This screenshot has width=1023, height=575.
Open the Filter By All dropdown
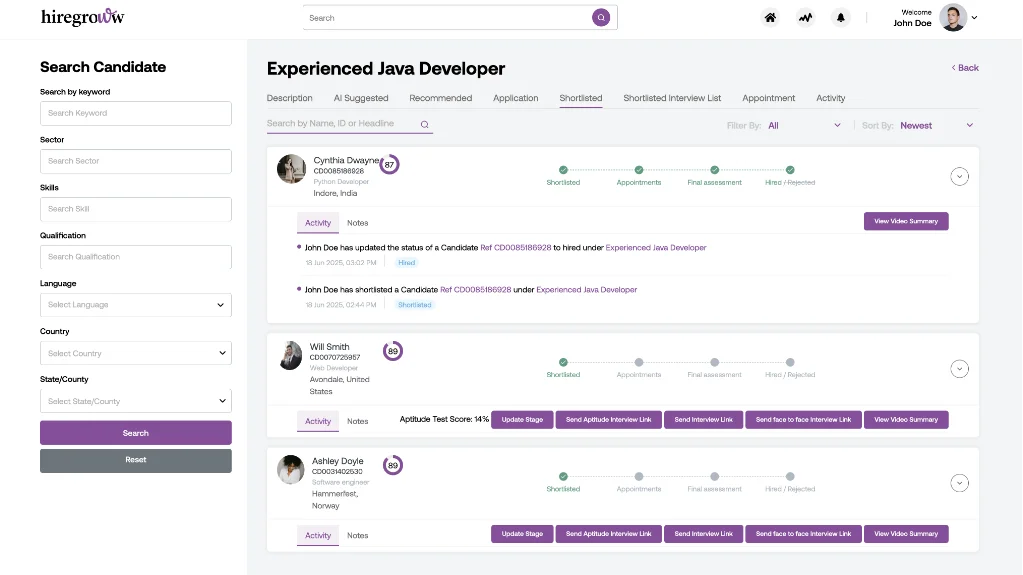pos(804,126)
